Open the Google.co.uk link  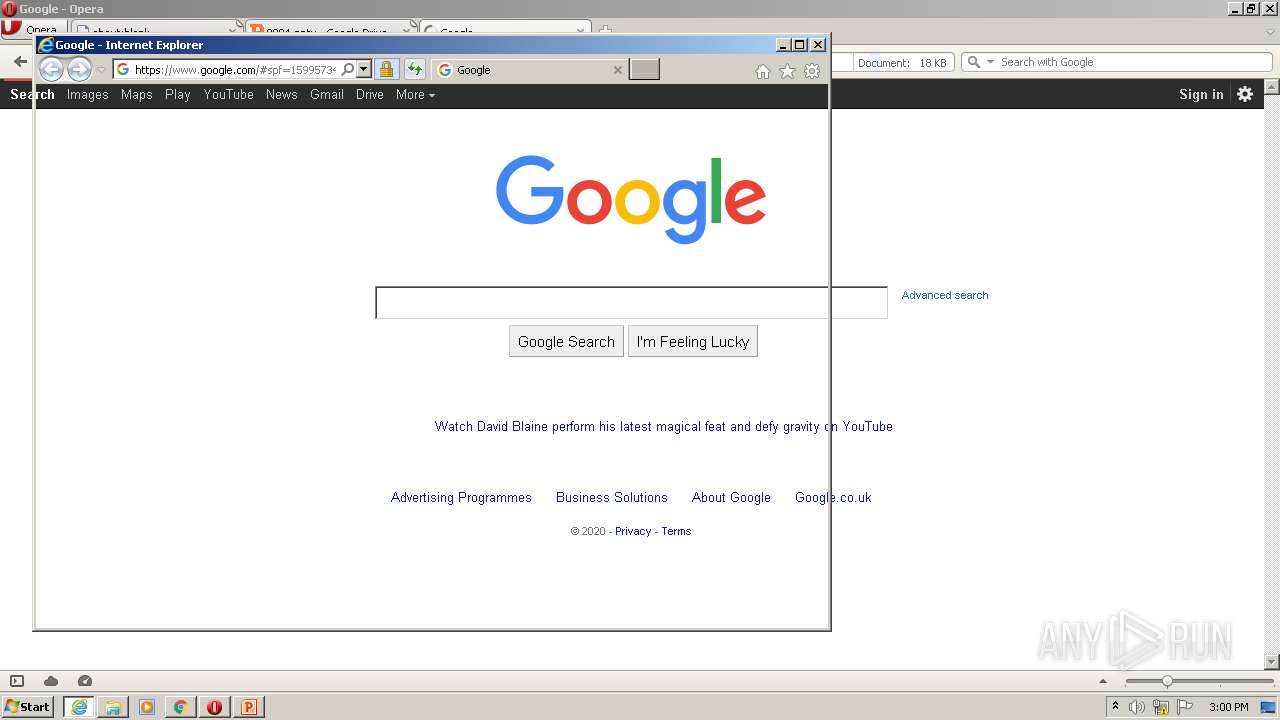pos(833,497)
